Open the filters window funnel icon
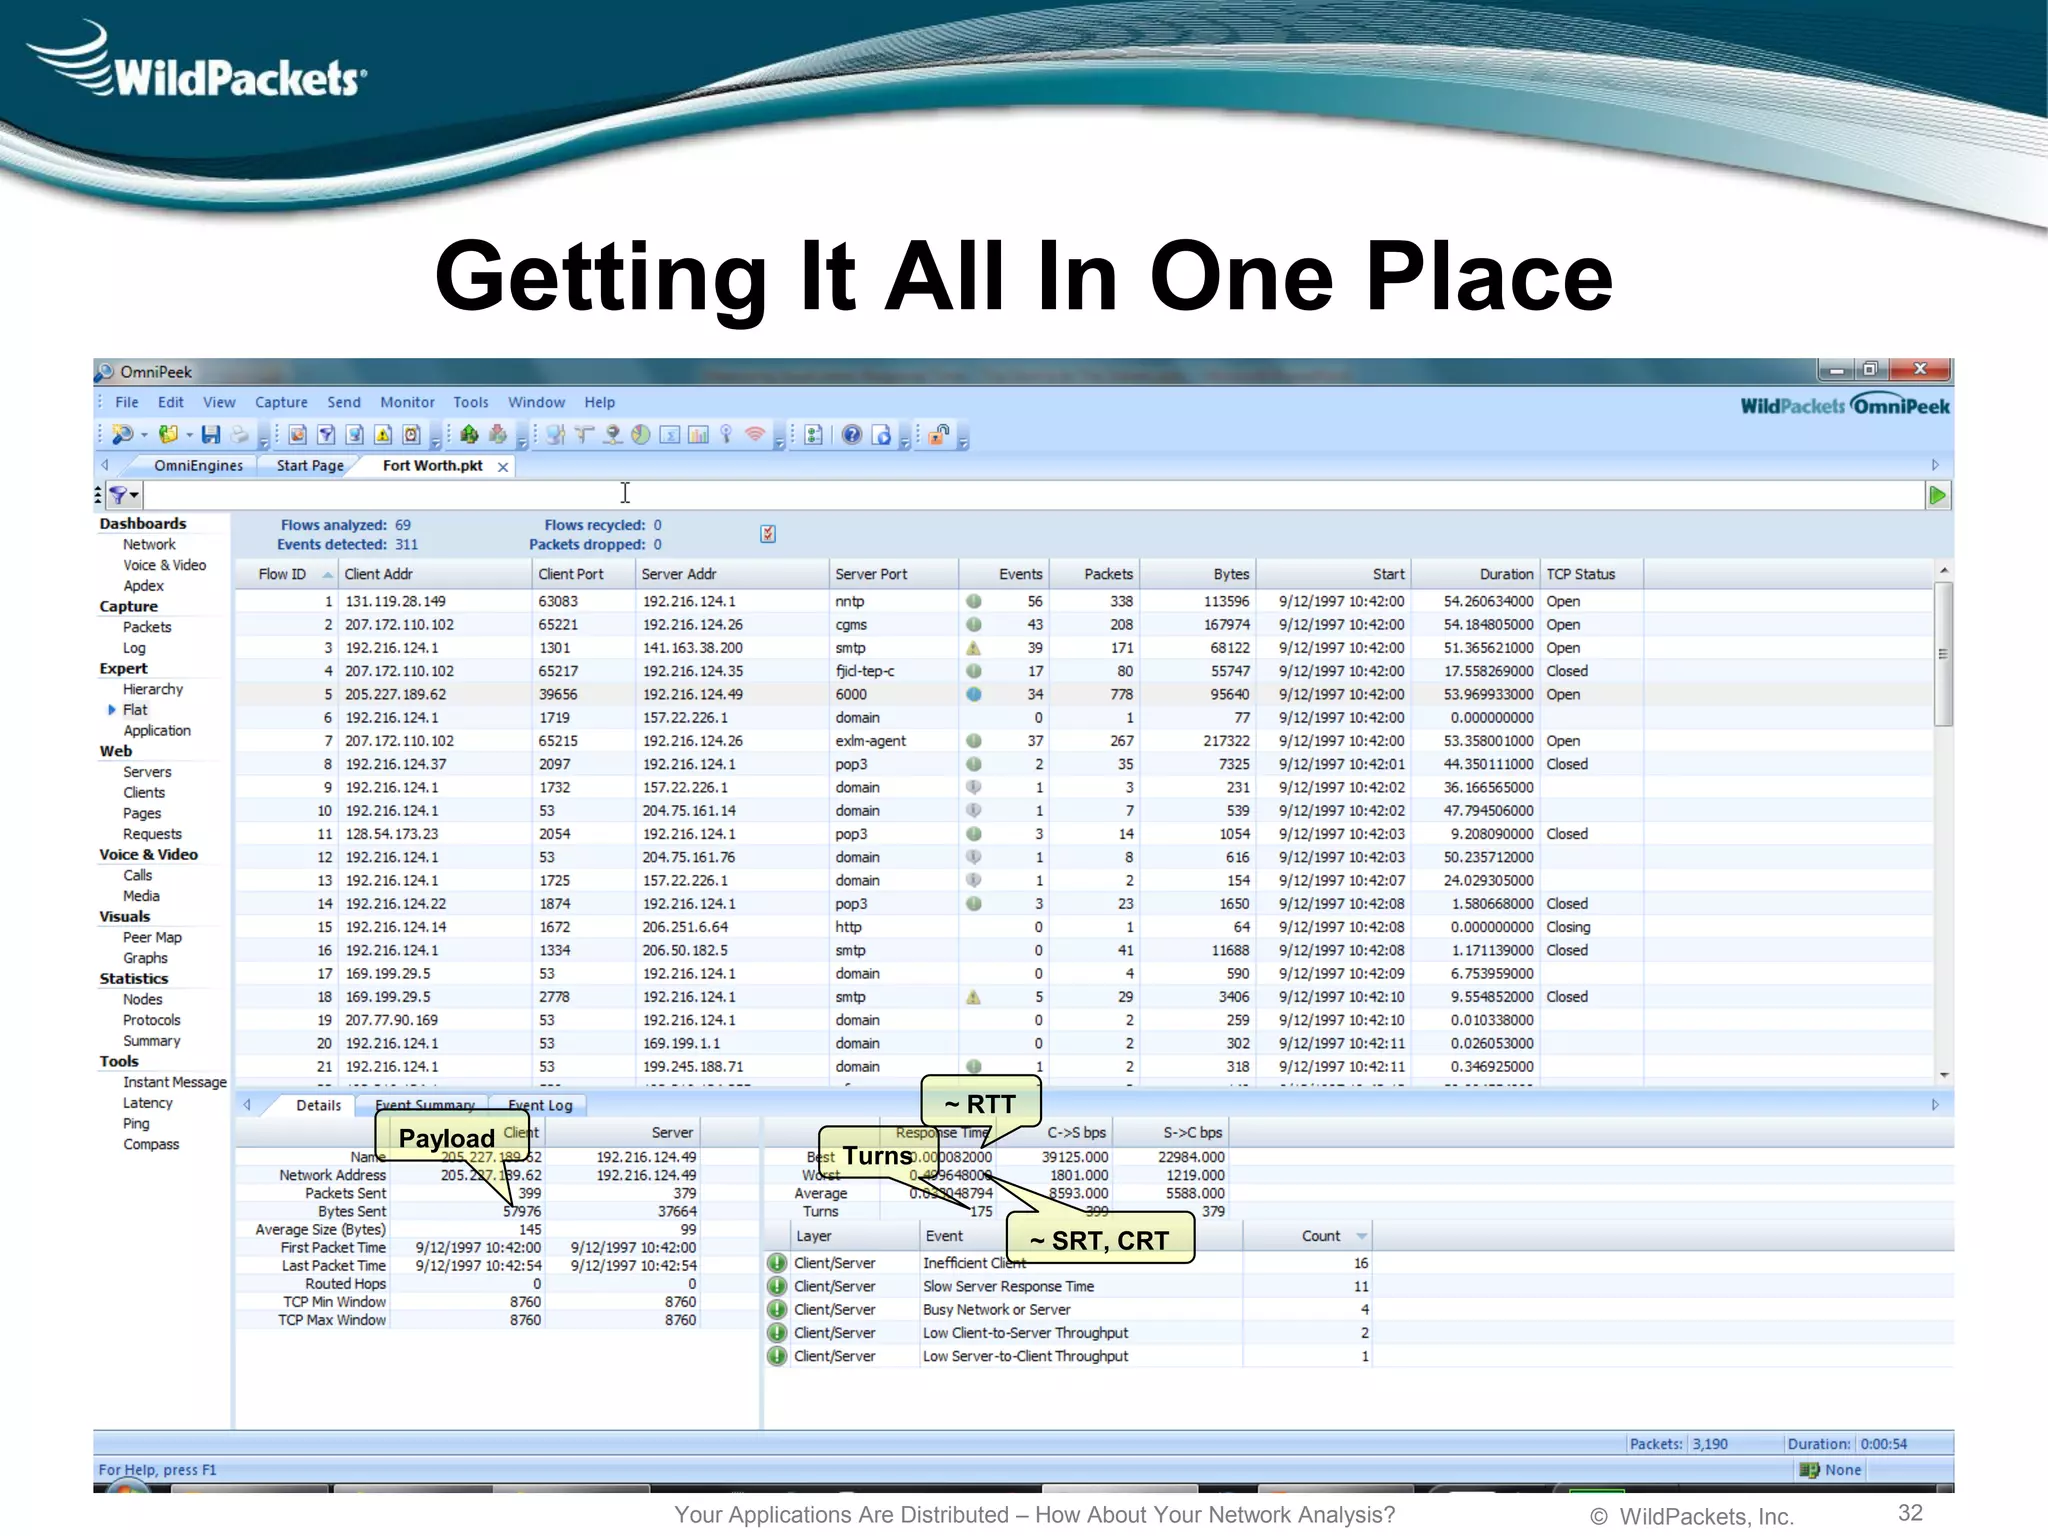This screenshot has width=2048, height=1536. click(x=326, y=434)
